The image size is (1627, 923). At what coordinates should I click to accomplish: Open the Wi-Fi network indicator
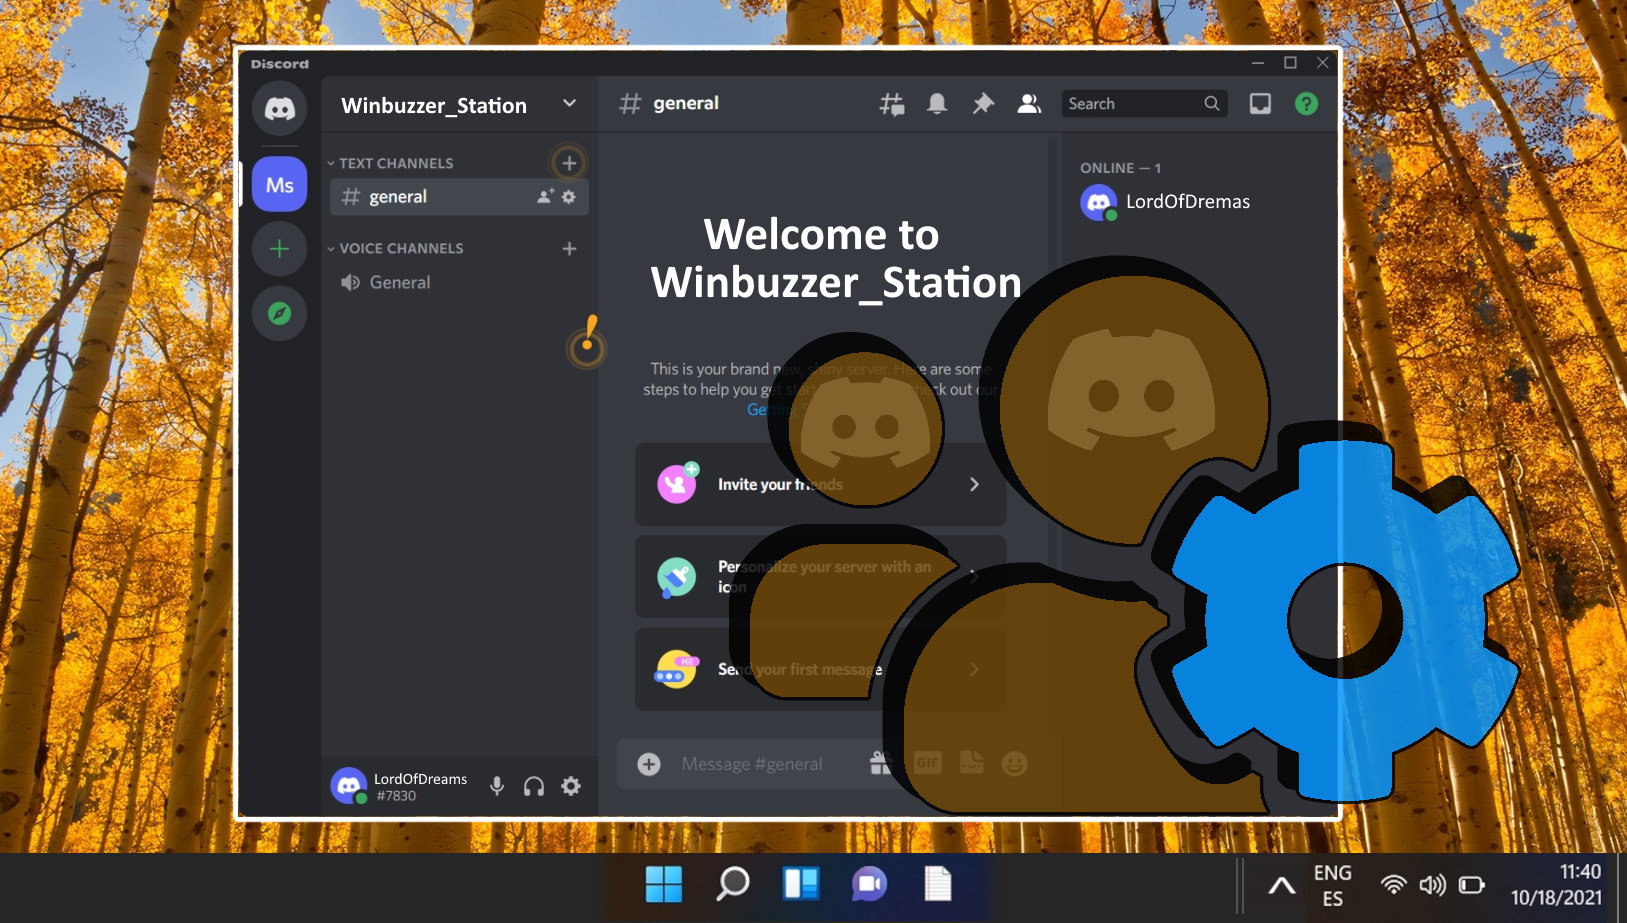coord(1393,885)
